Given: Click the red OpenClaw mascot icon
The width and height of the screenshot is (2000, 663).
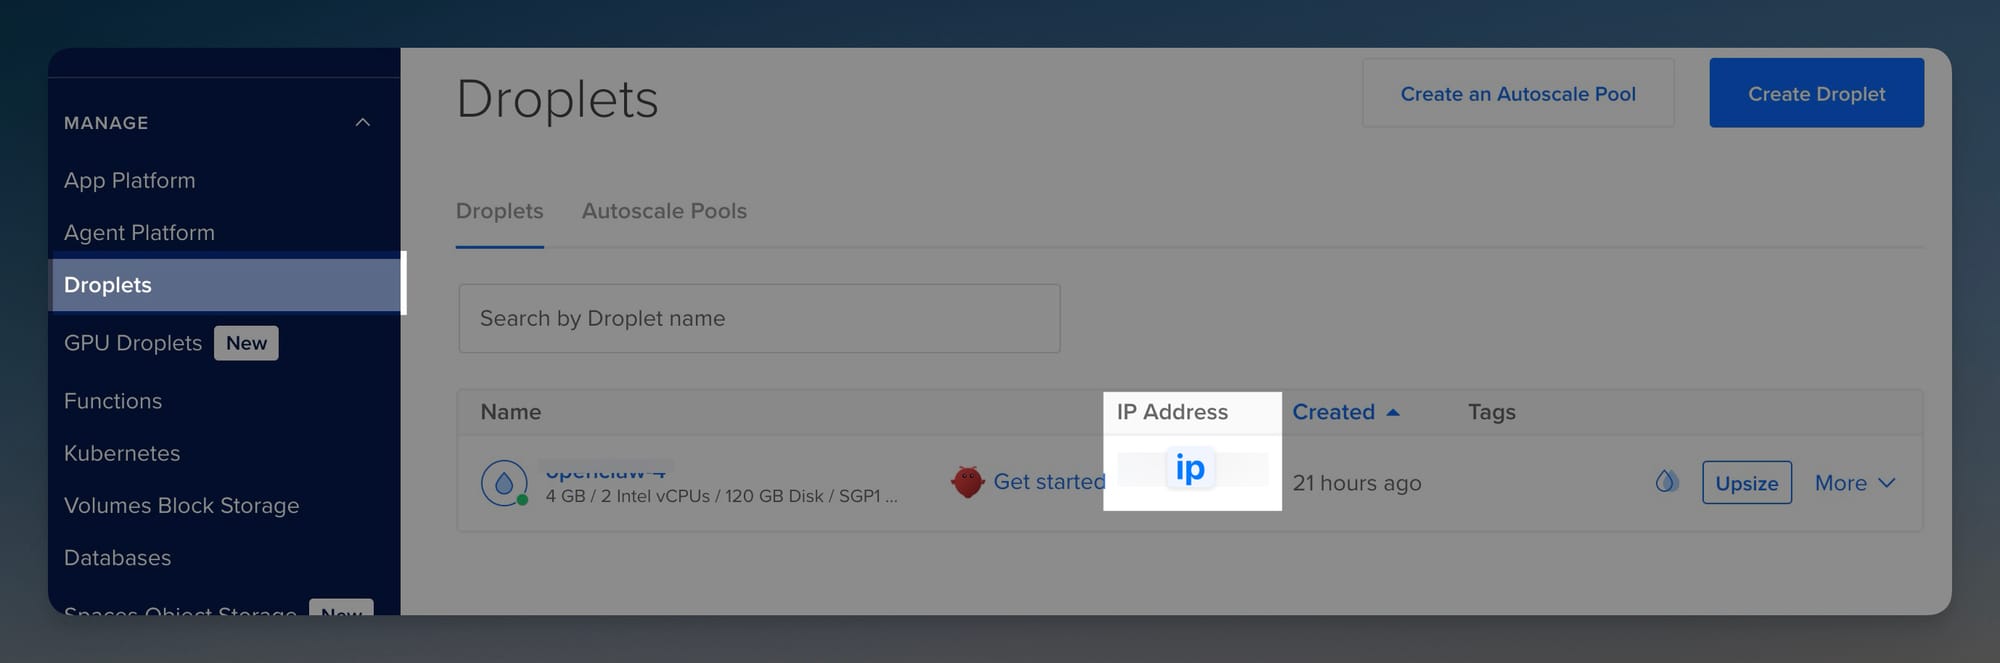Looking at the screenshot, I should (x=967, y=482).
